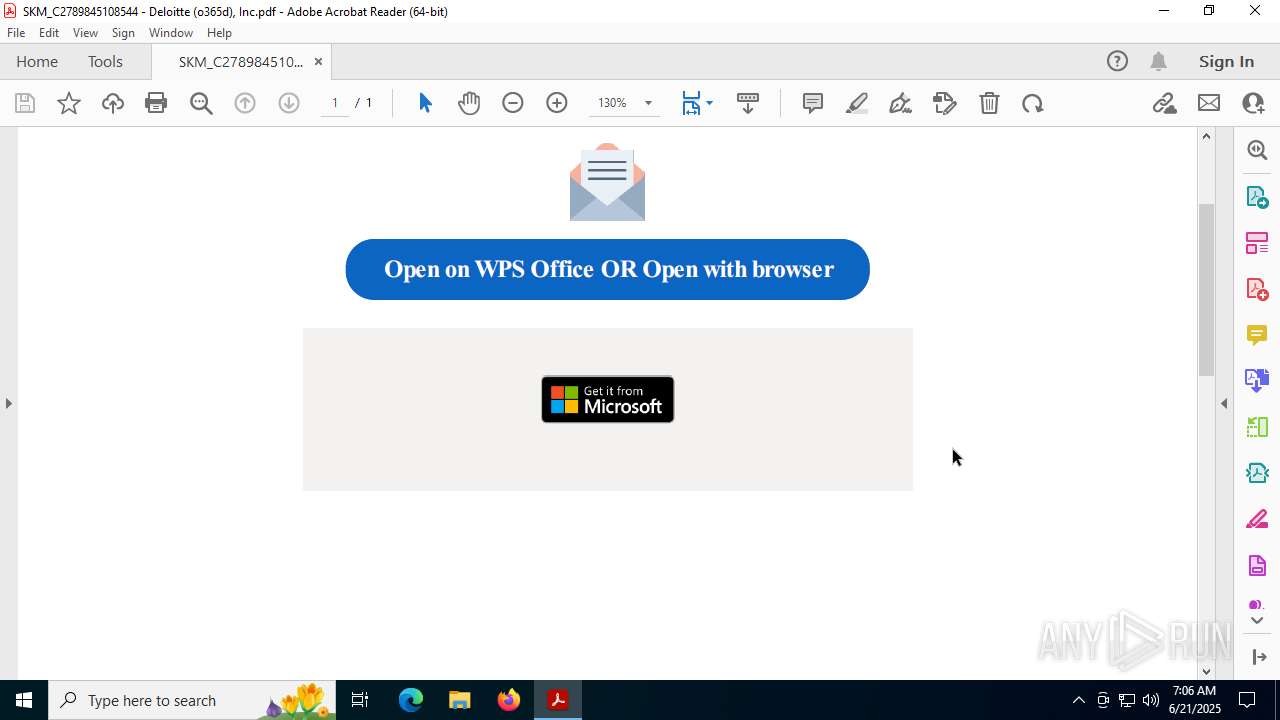Activate the selection arrow tool
The width and height of the screenshot is (1280, 720).
coord(425,103)
